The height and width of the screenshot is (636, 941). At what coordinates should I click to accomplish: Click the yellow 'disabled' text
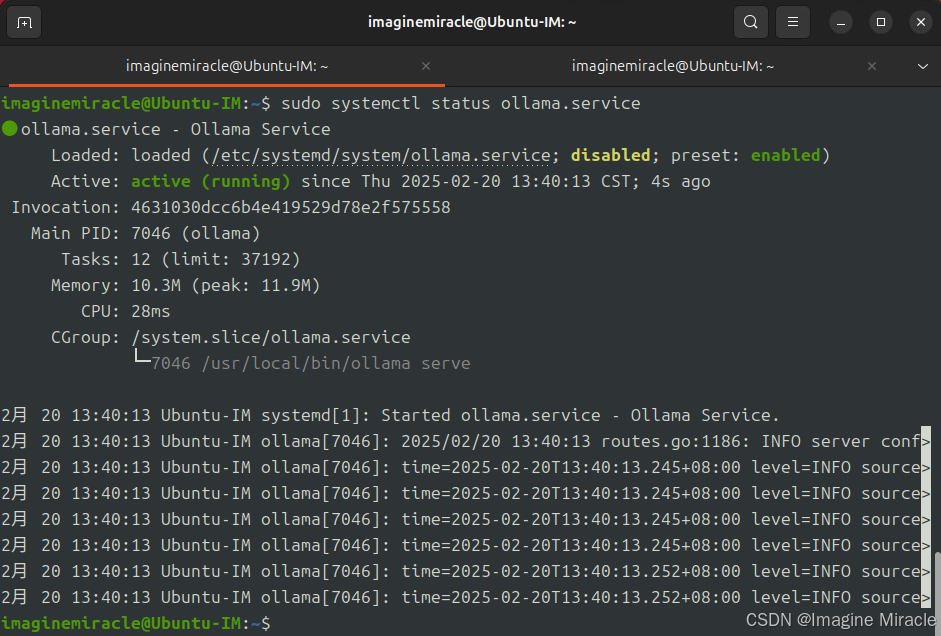pos(610,155)
